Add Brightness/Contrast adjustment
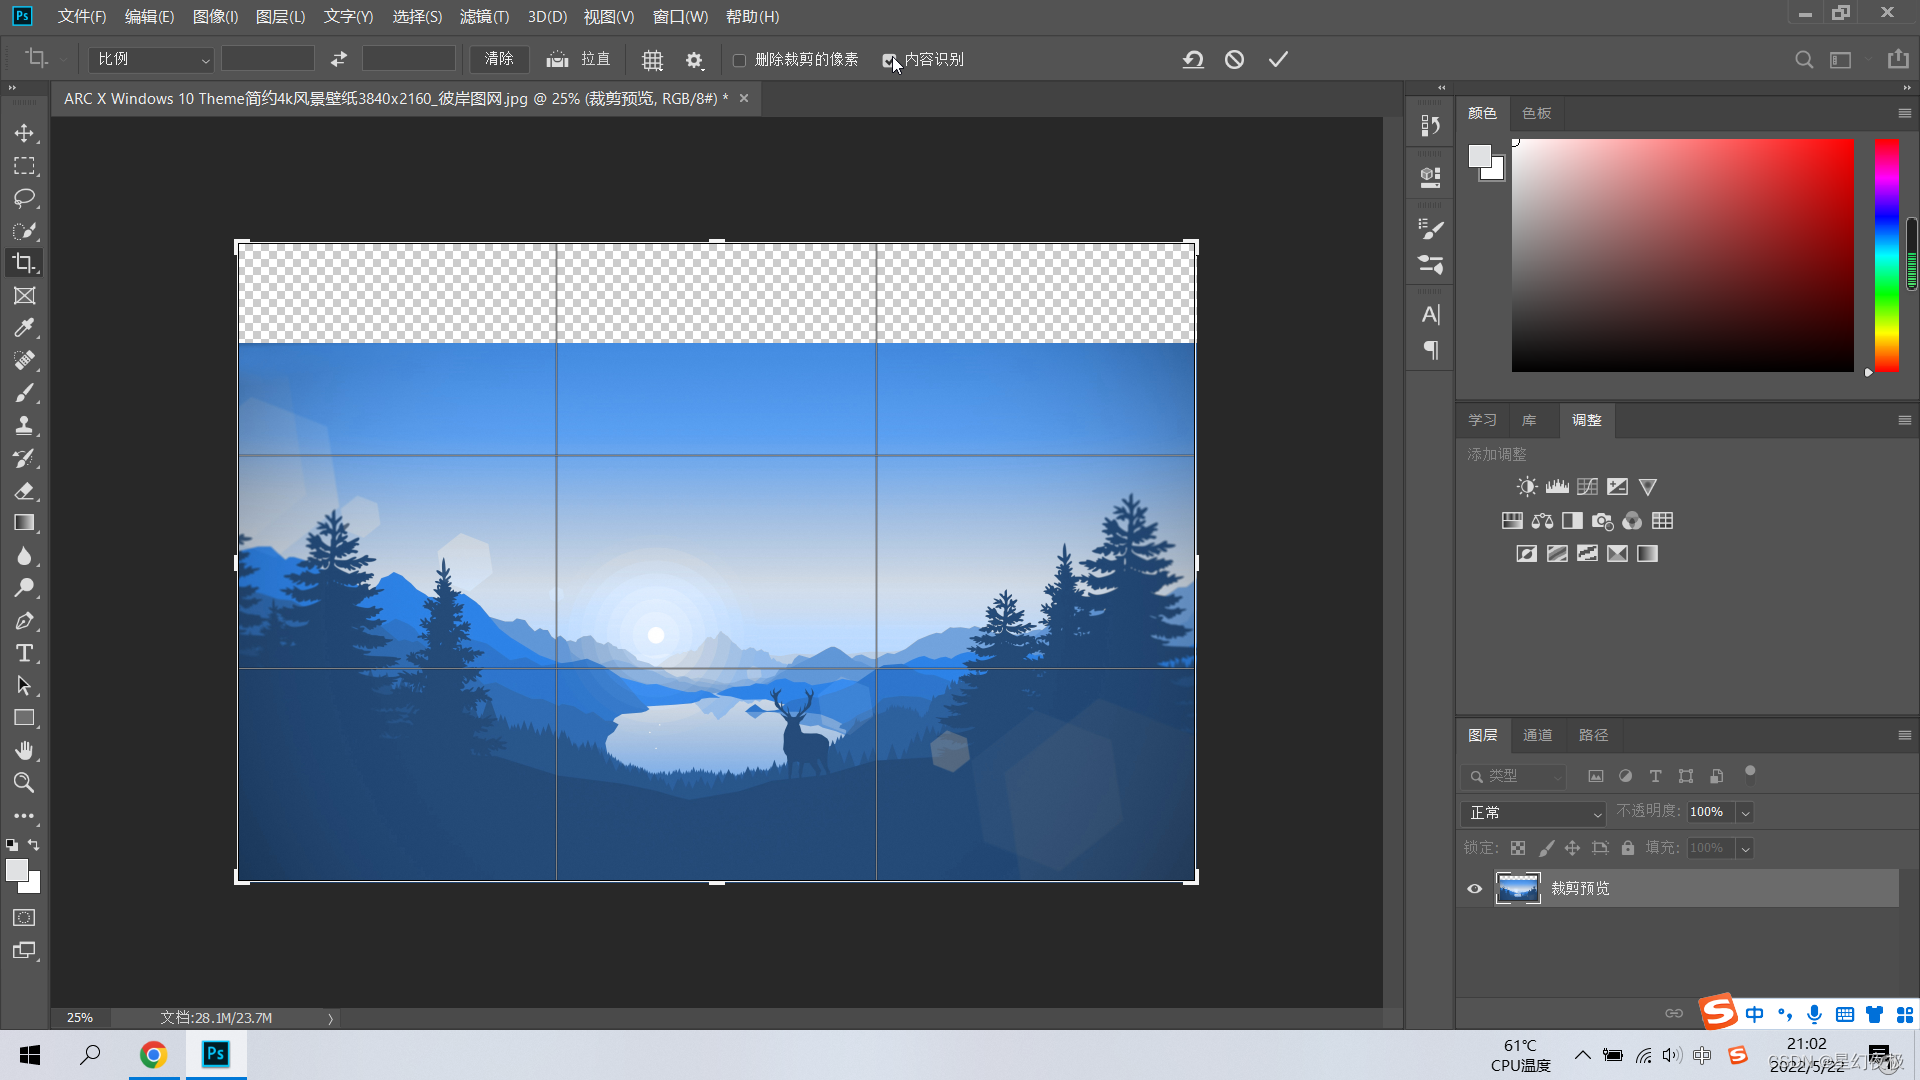The image size is (1920, 1080). click(1527, 487)
